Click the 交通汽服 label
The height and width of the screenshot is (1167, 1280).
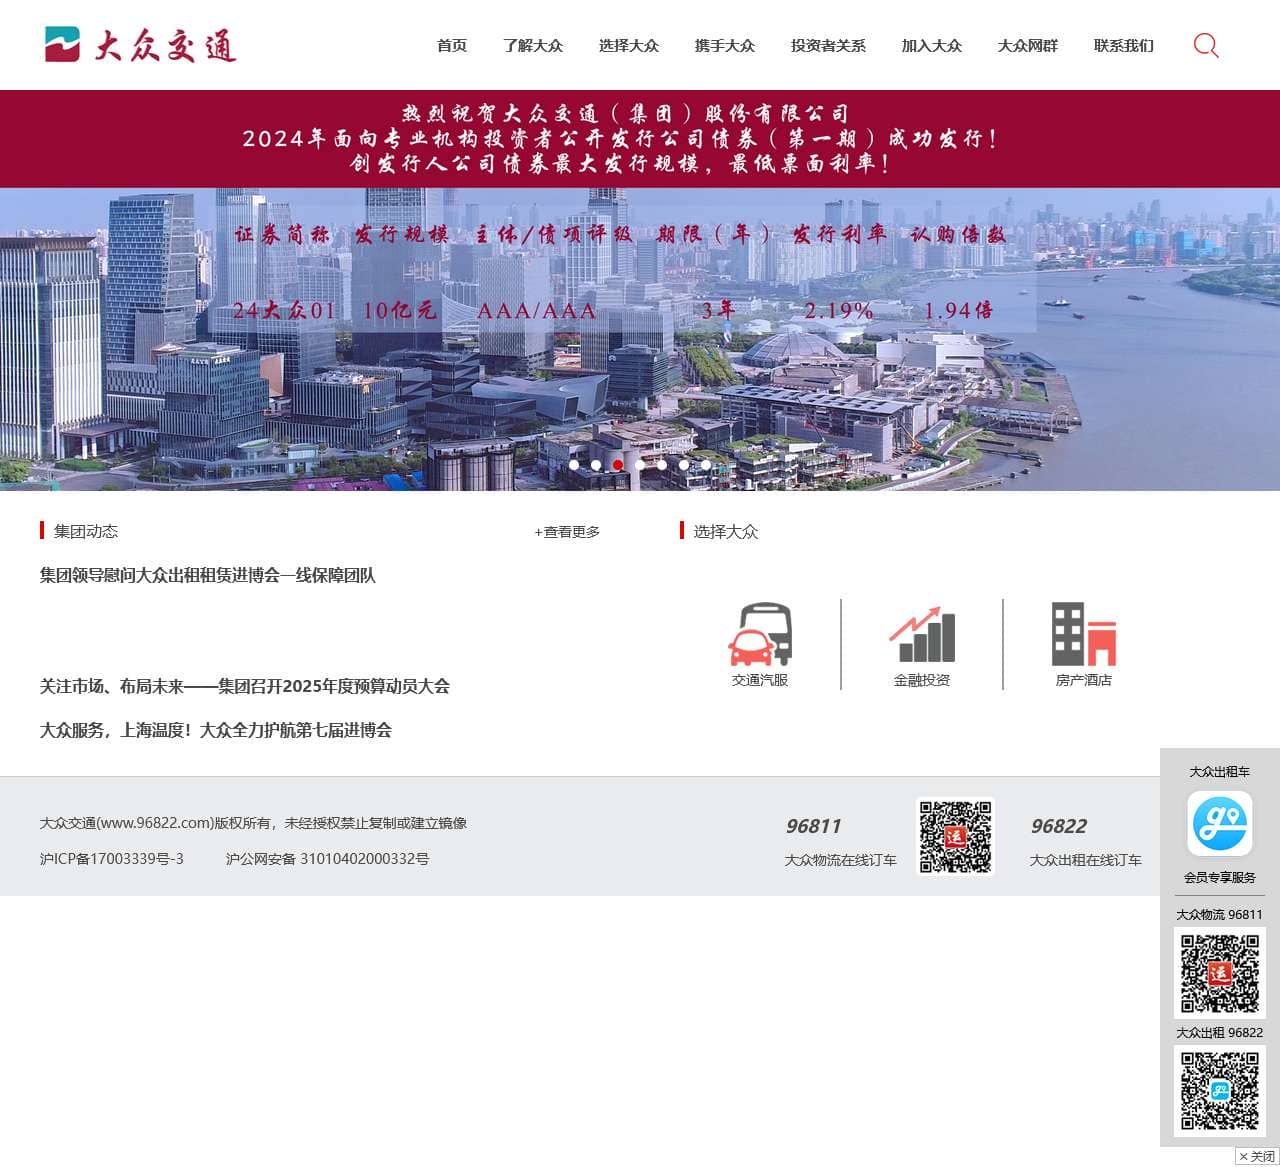pos(760,680)
